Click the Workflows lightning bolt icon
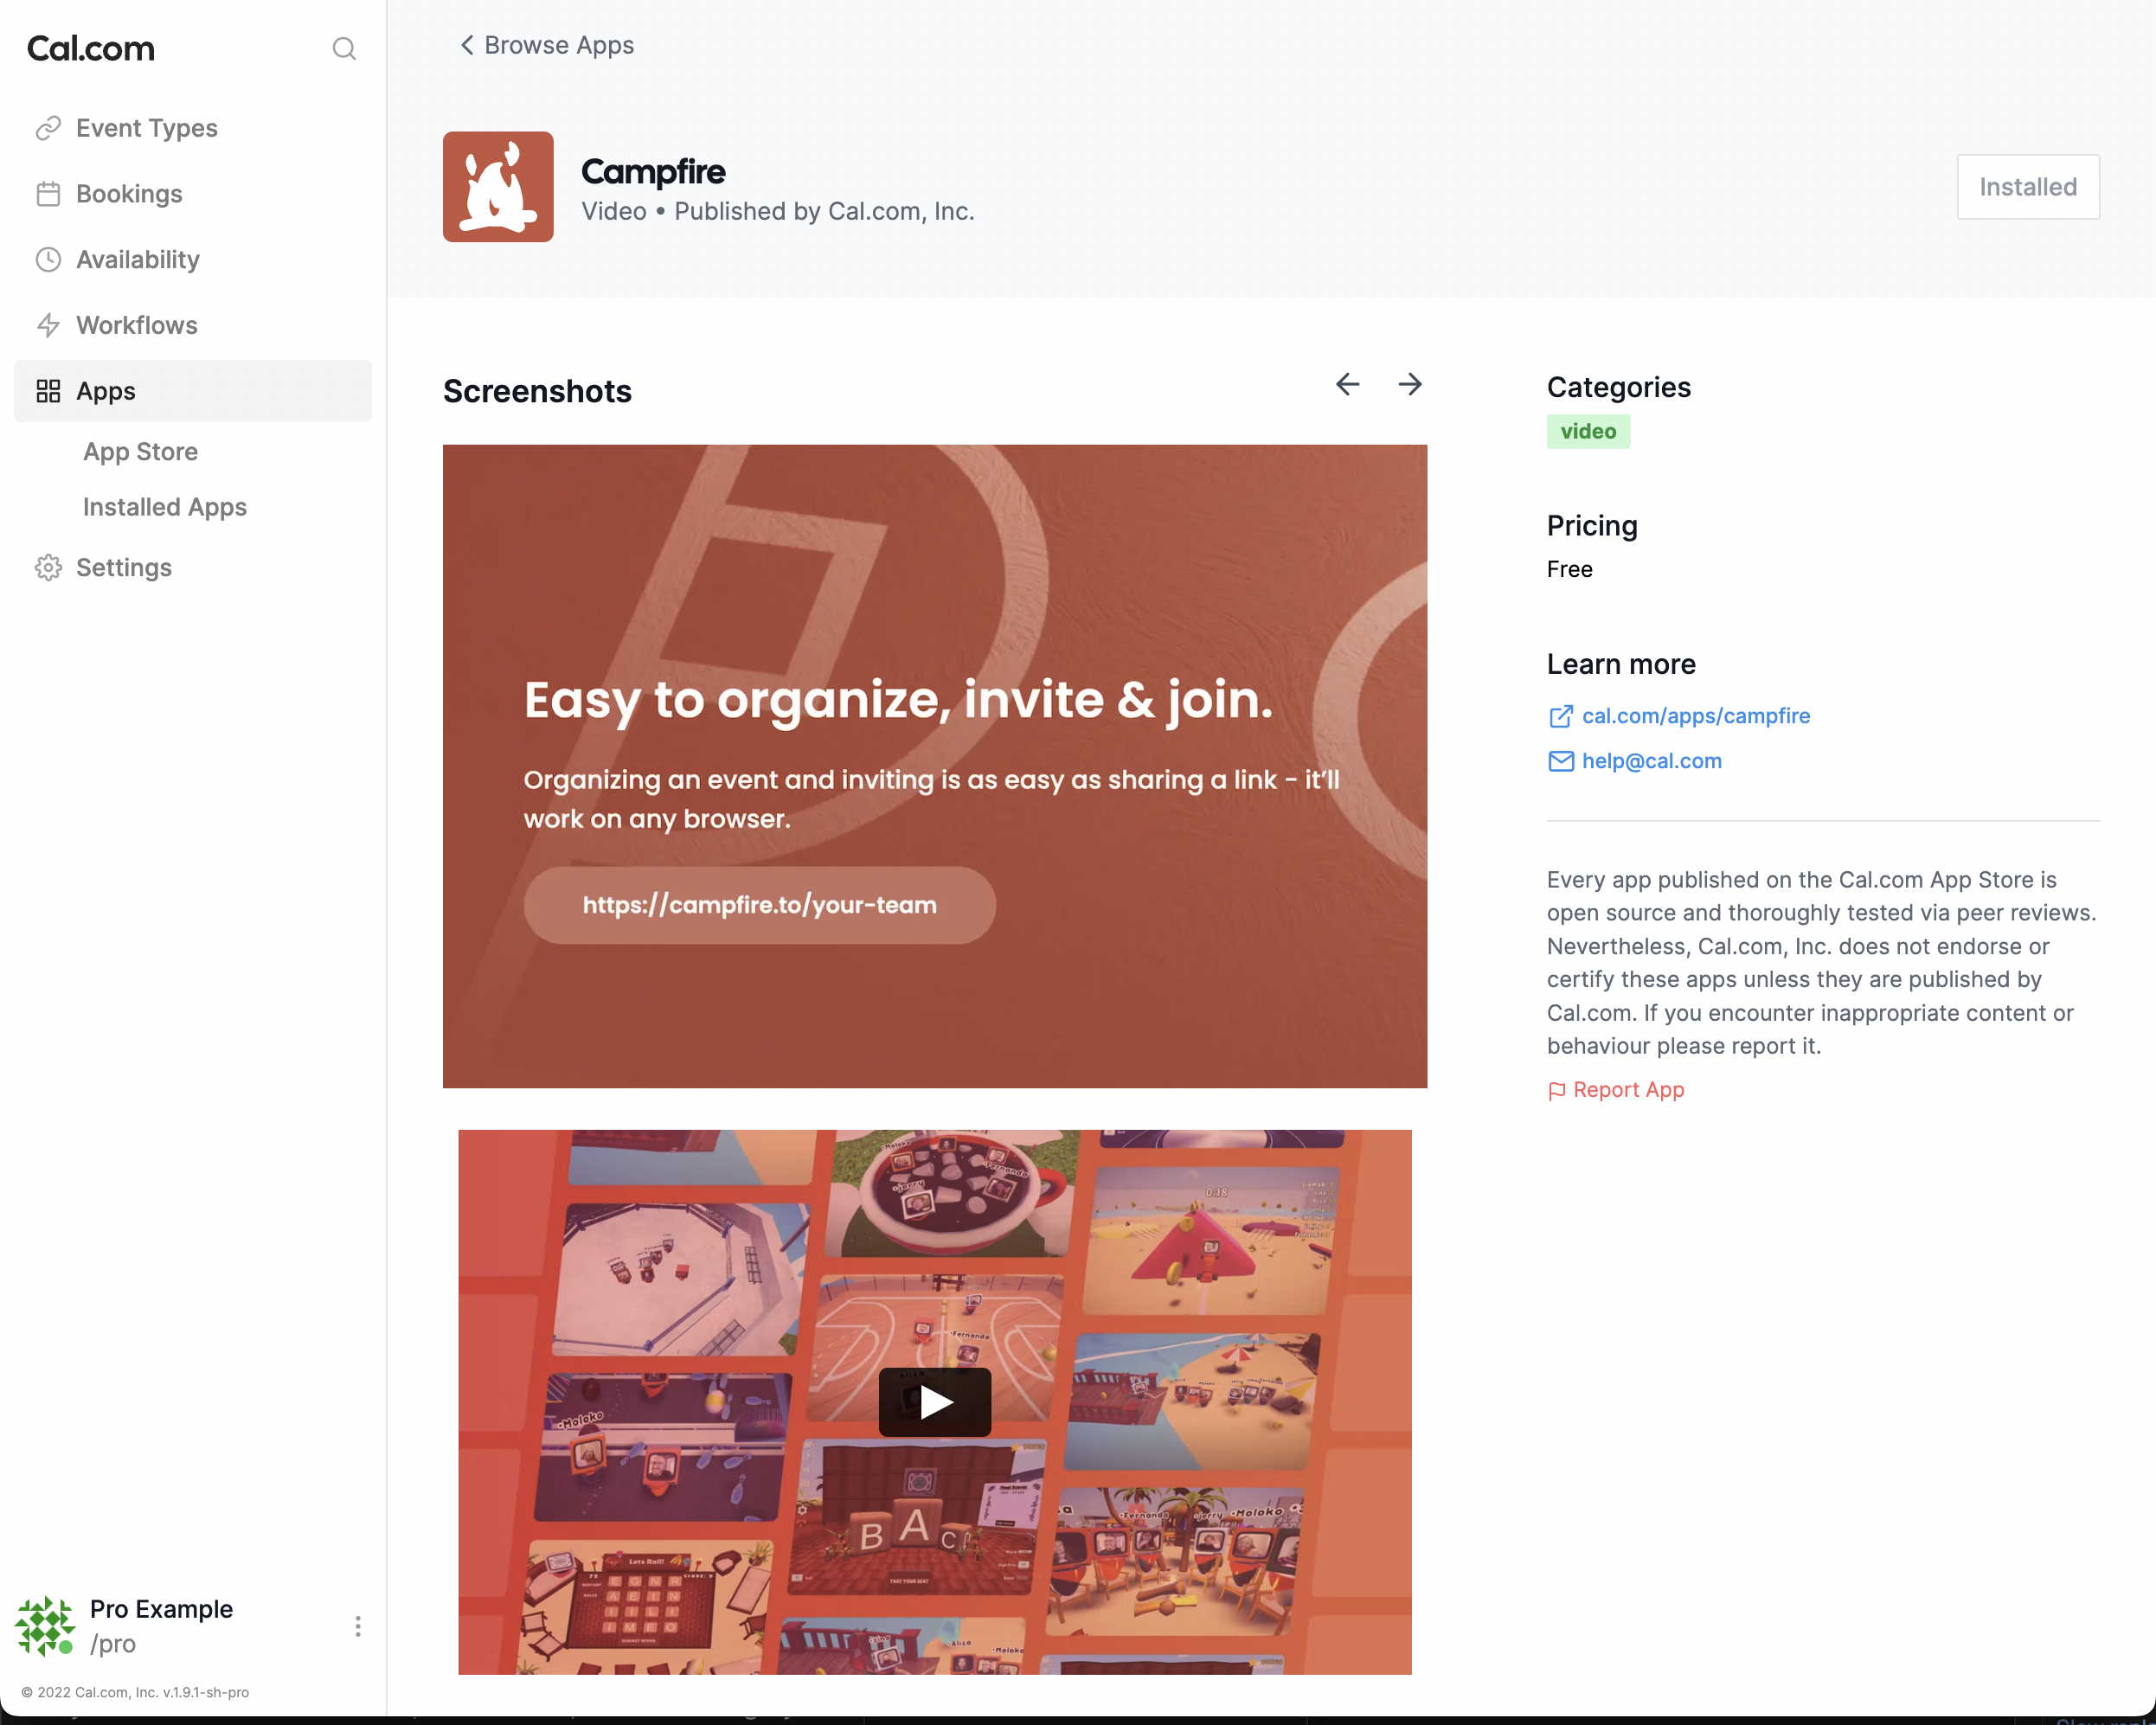The height and width of the screenshot is (1725, 2156). [48, 325]
